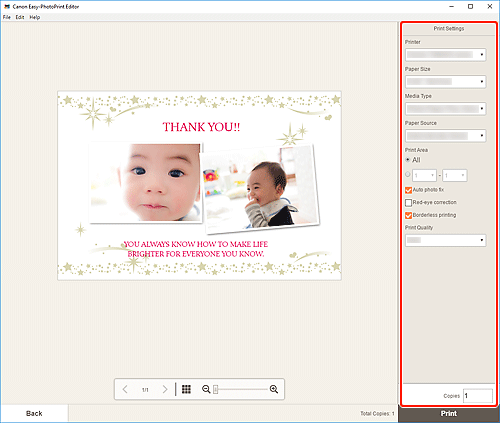The height and width of the screenshot is (423, 500).
Task: Select the All print area radio button
Action: click(407, 160)
